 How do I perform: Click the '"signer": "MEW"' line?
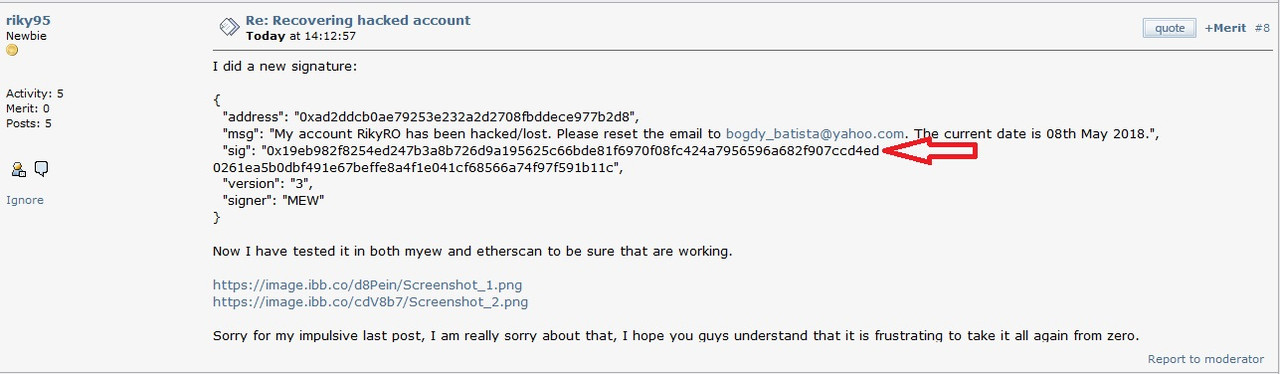point(273,200)
